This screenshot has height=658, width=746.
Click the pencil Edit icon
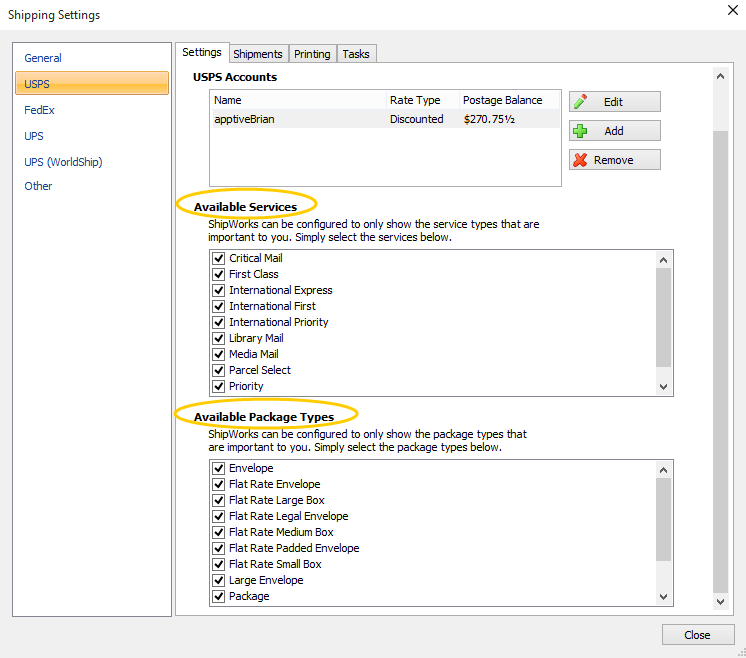[x=580, y=102]
